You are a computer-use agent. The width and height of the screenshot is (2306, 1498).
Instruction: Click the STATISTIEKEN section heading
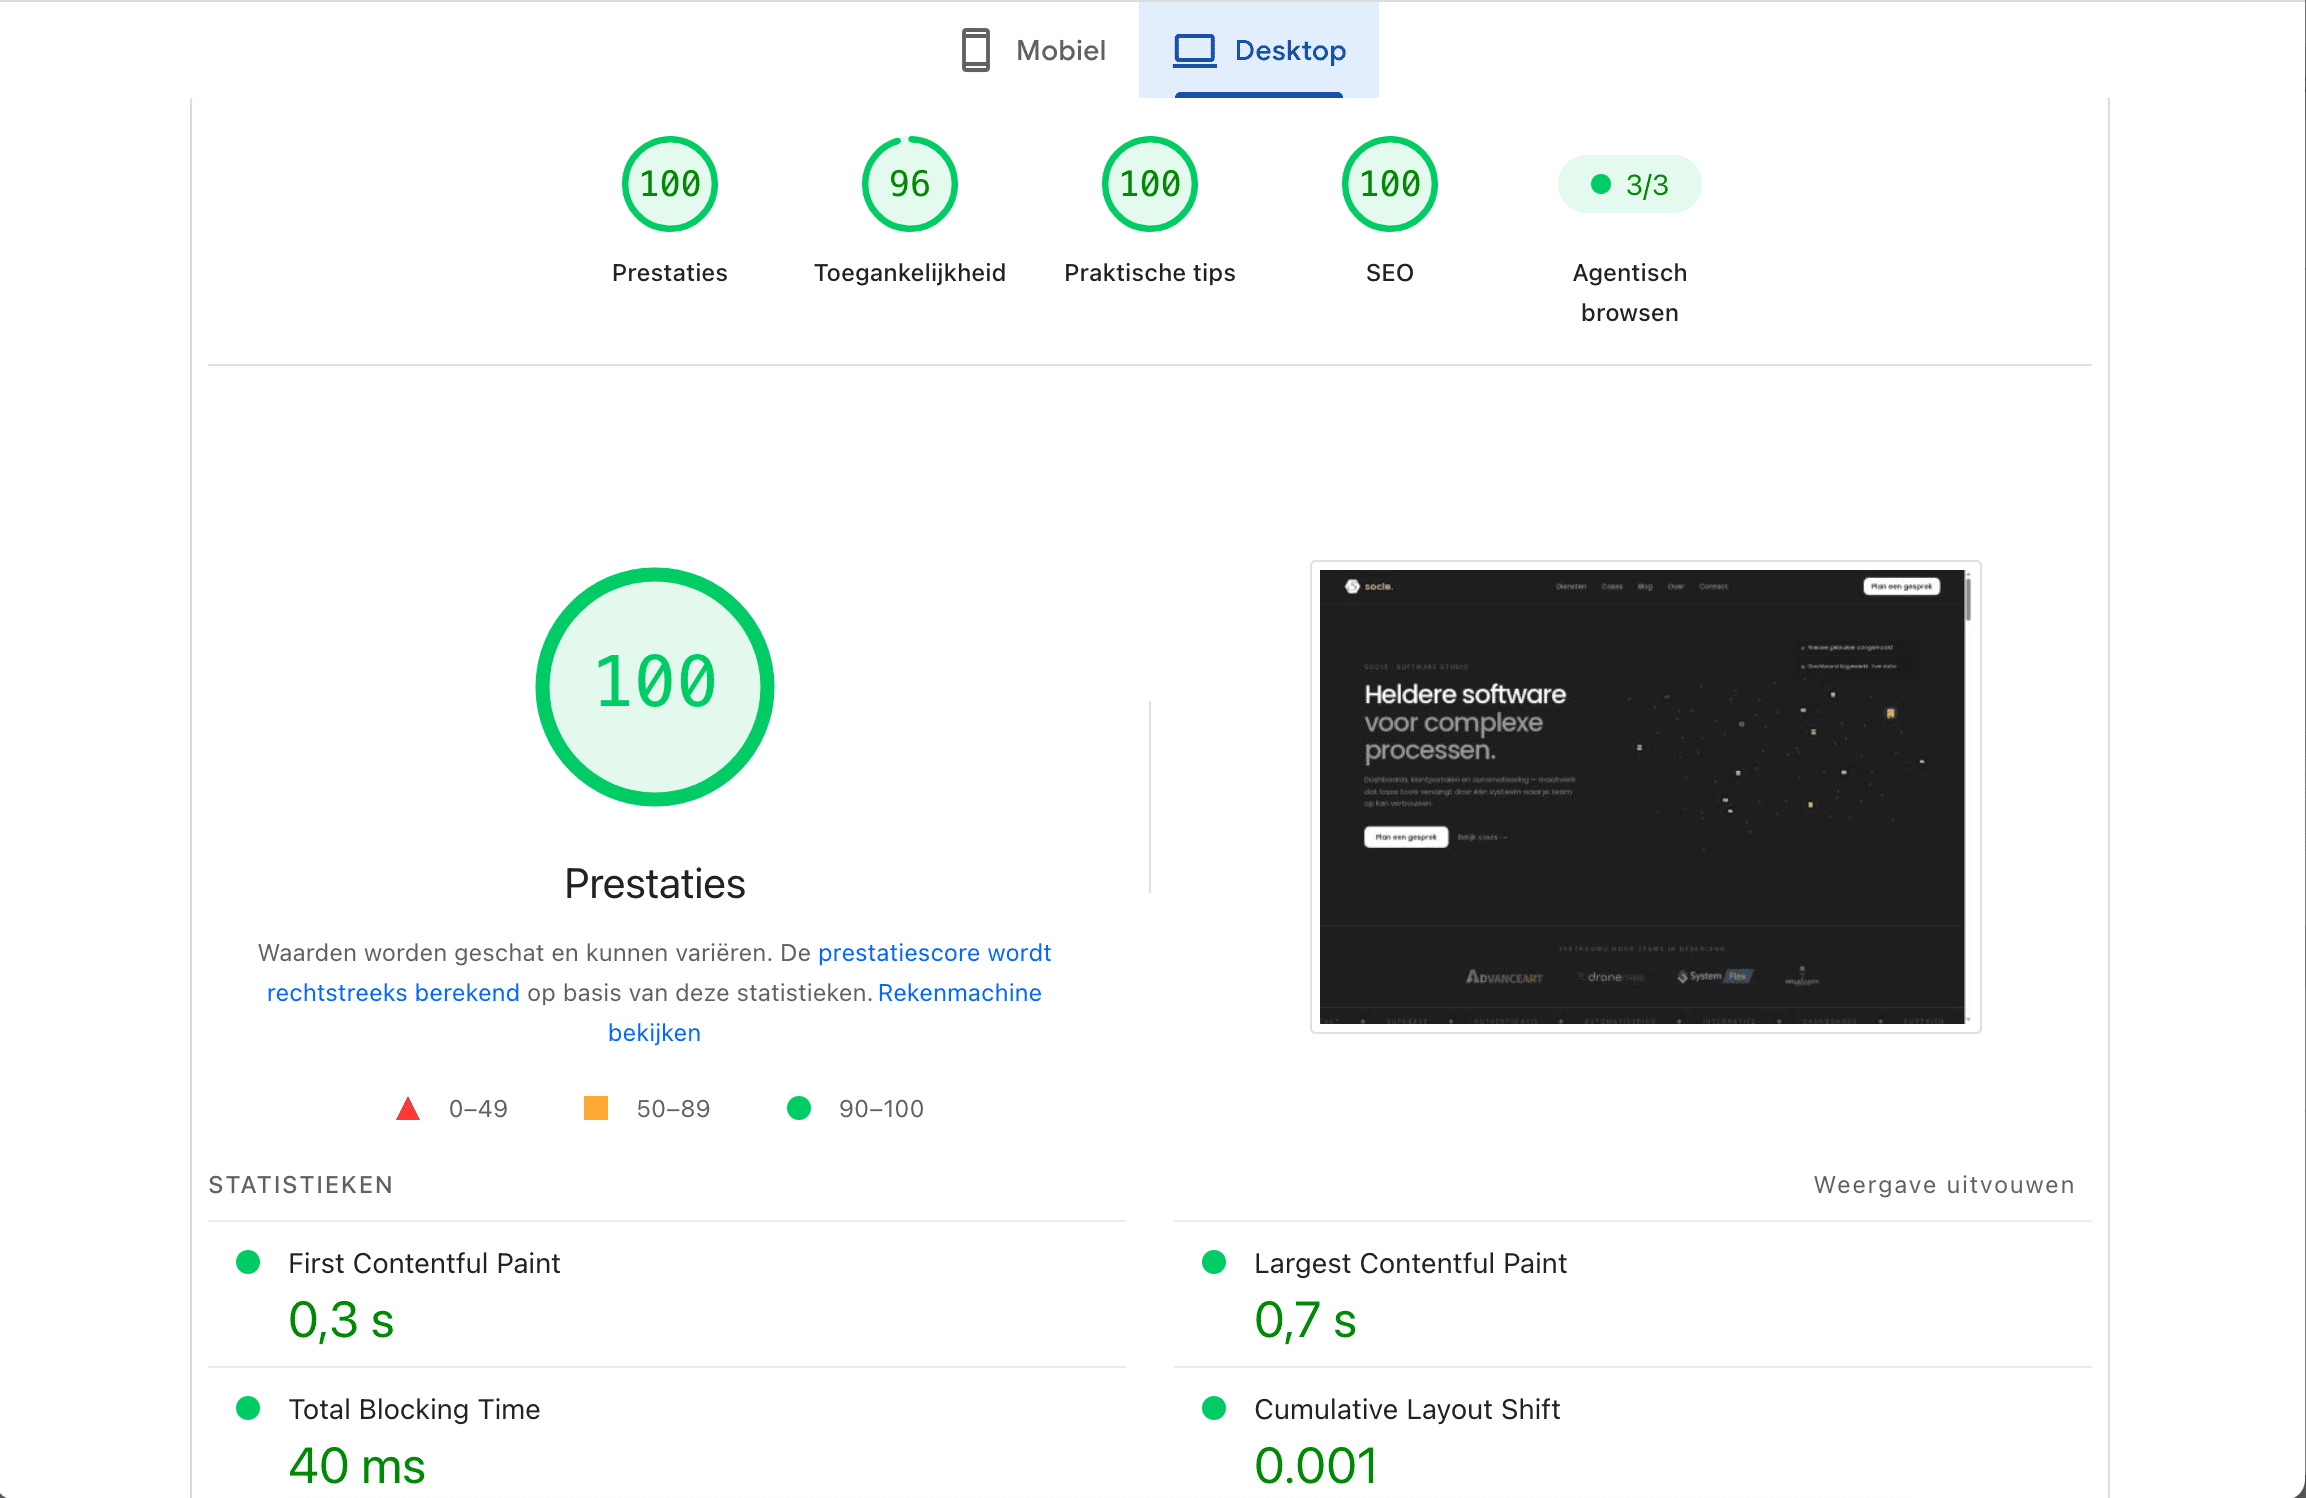301,1185
